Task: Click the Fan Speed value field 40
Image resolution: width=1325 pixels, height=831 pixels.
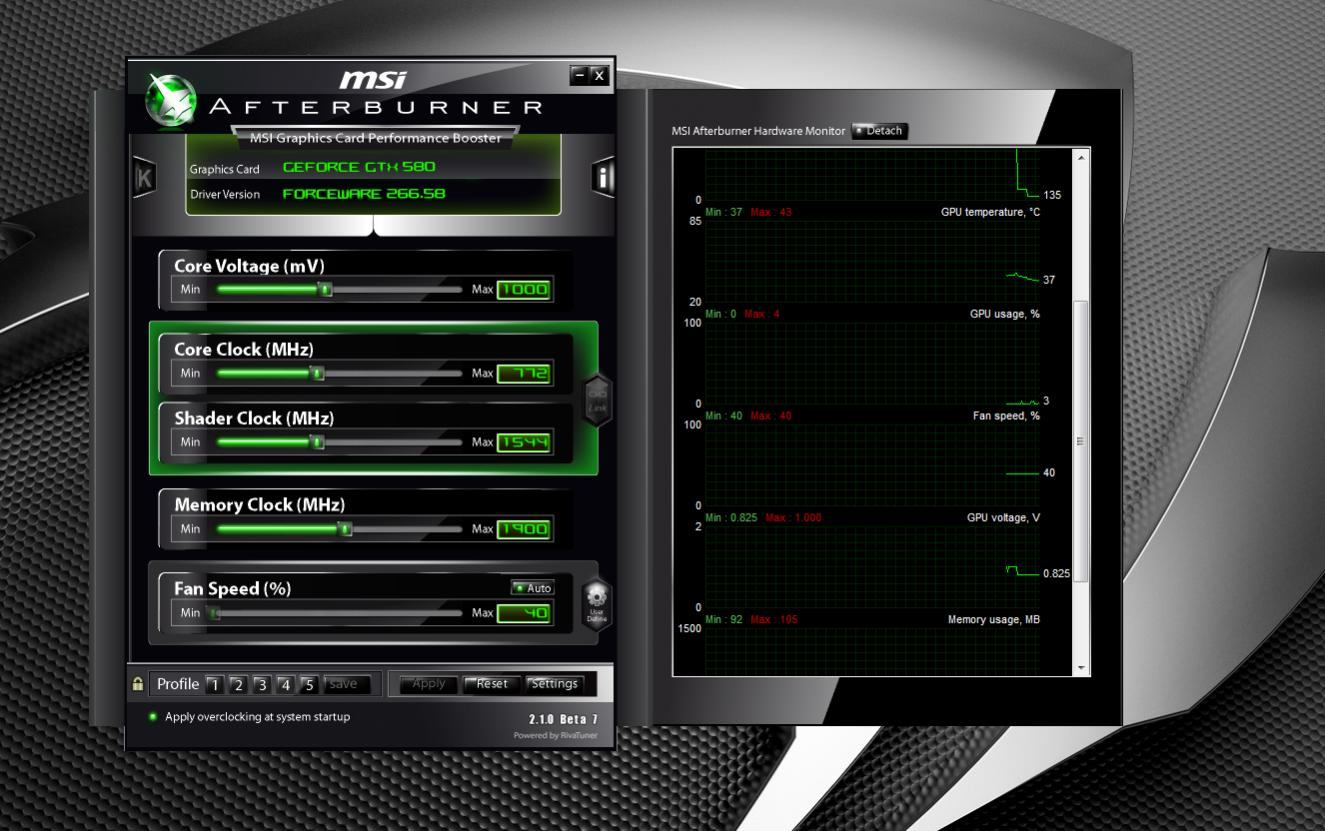Action: point(524,613)
